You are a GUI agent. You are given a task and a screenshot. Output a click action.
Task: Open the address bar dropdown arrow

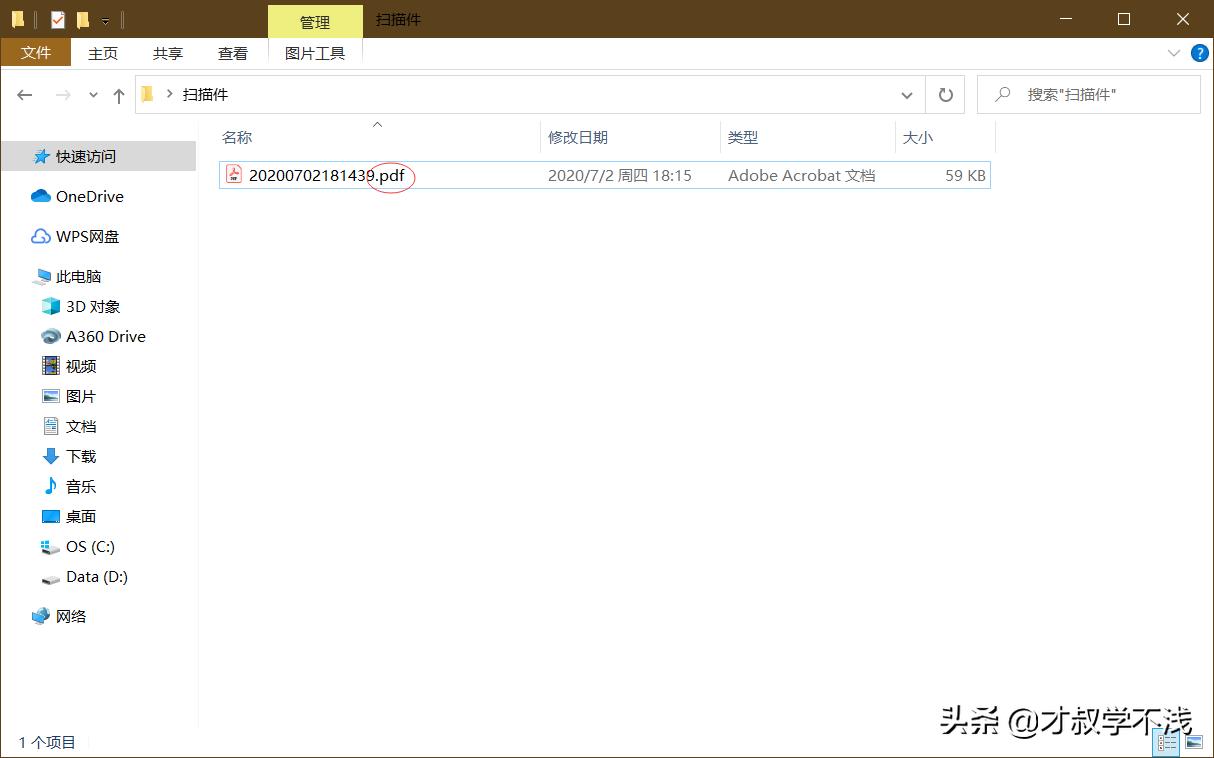(x=907, y=94)
